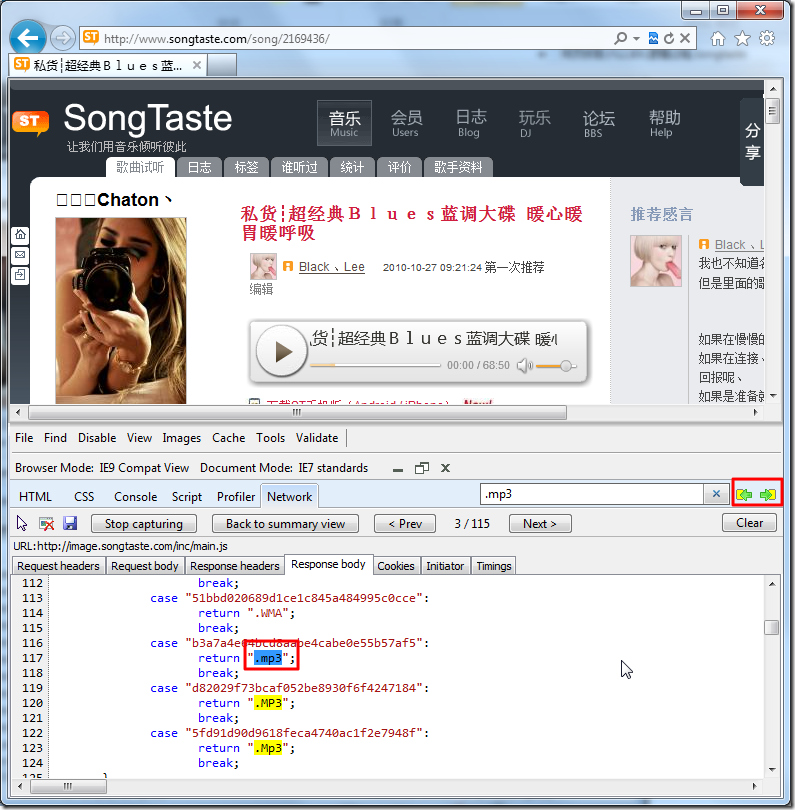Image resolution: width=795 pixels, height=810 pixels.
Task: Clear the .mp3 search box
Action: pos(716,494)
